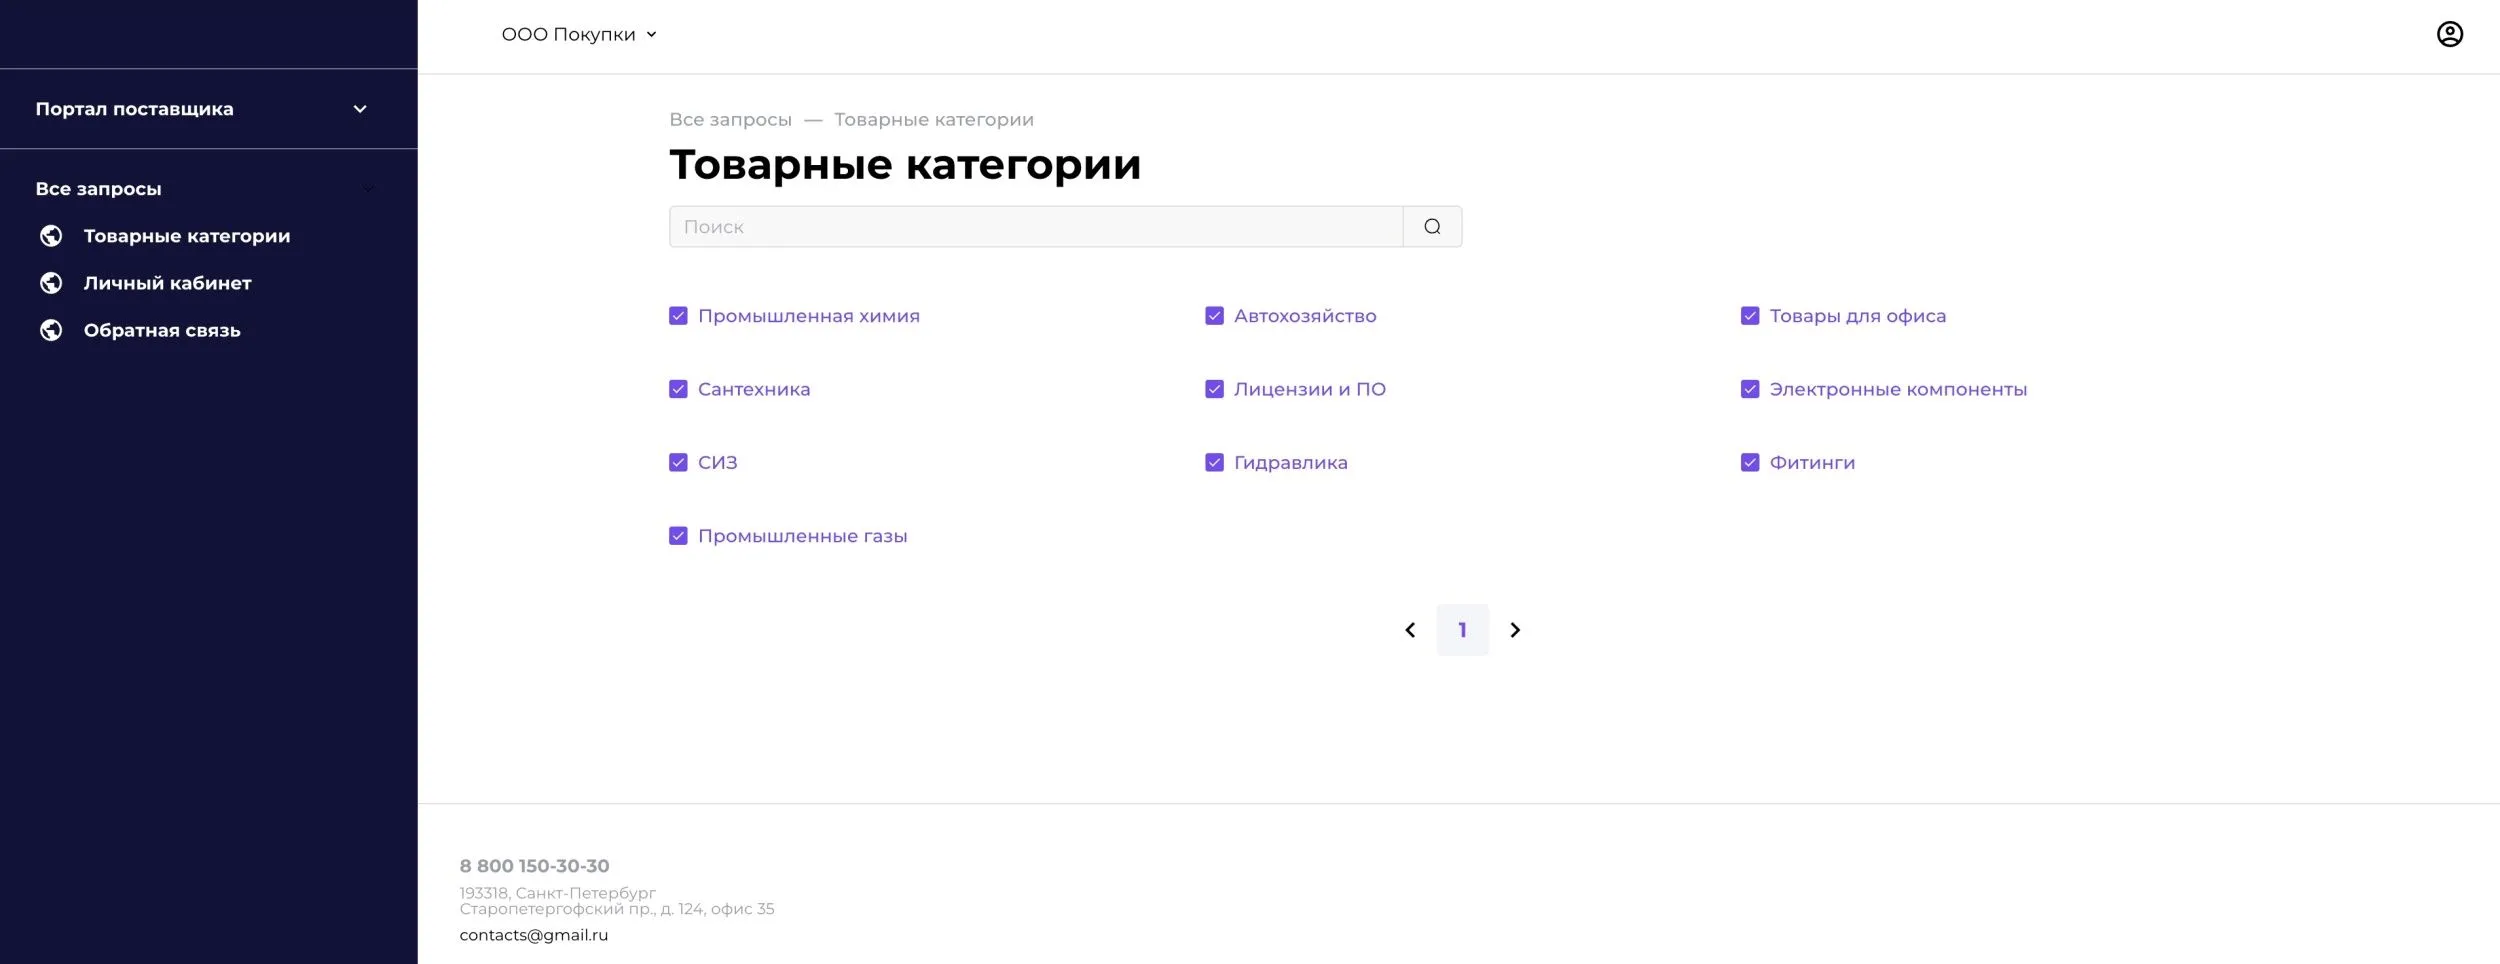Click inside the Поиск search field

point(1000,226)
